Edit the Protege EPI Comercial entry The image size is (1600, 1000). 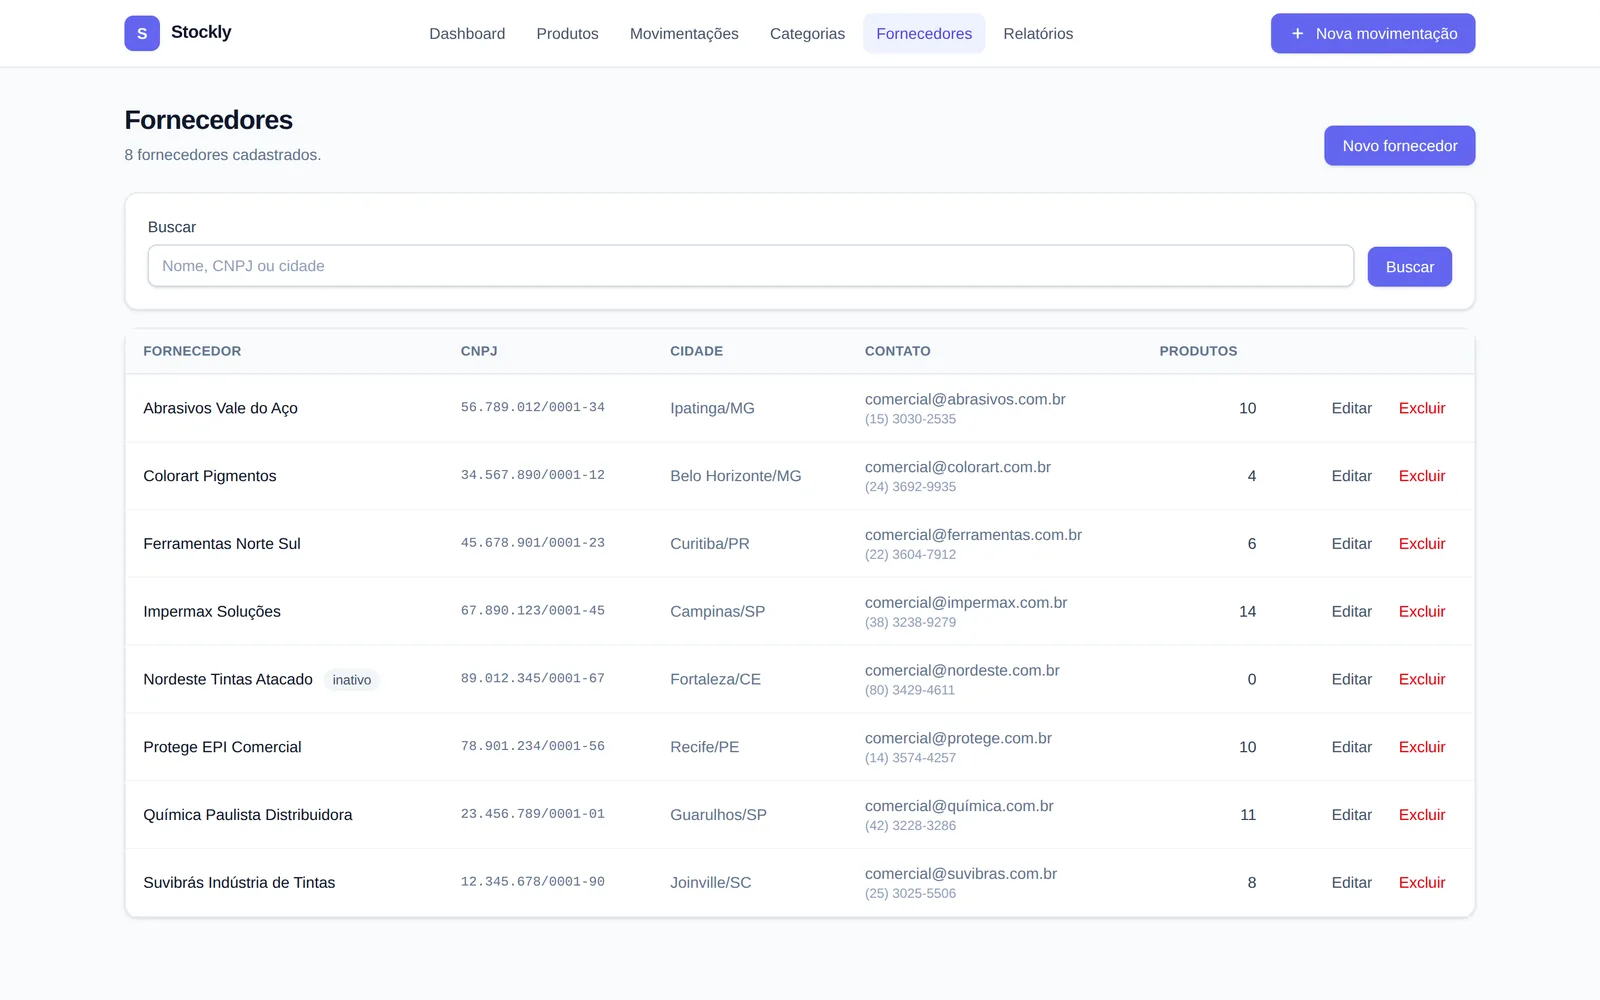[x=1351, y=747]
